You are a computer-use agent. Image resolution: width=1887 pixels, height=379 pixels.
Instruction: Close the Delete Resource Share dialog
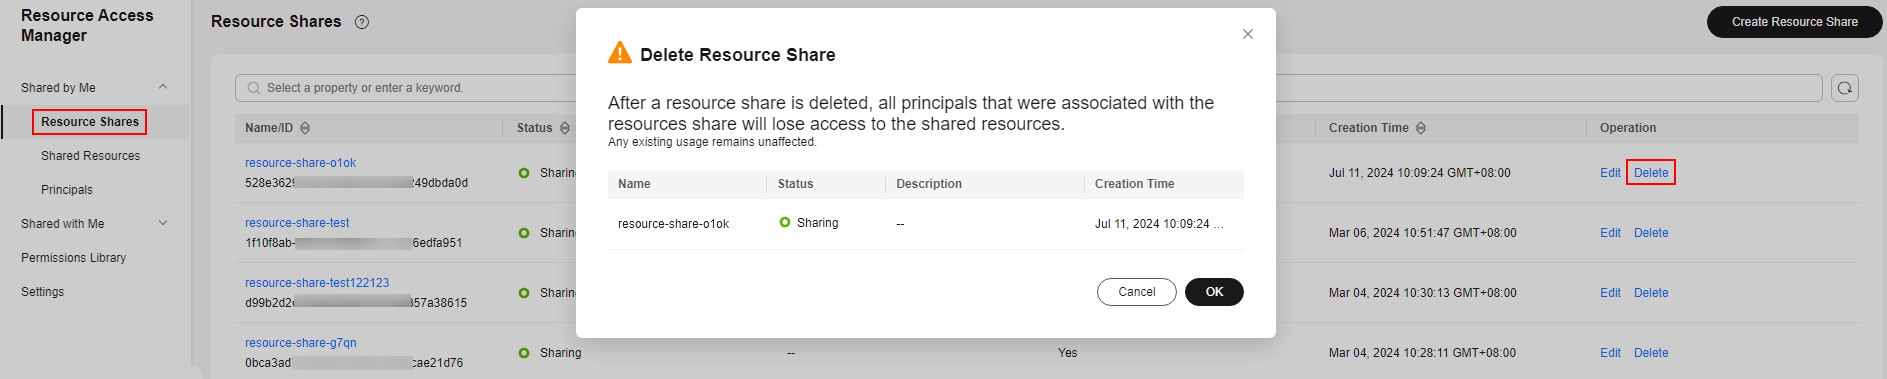click(1248, 34)
